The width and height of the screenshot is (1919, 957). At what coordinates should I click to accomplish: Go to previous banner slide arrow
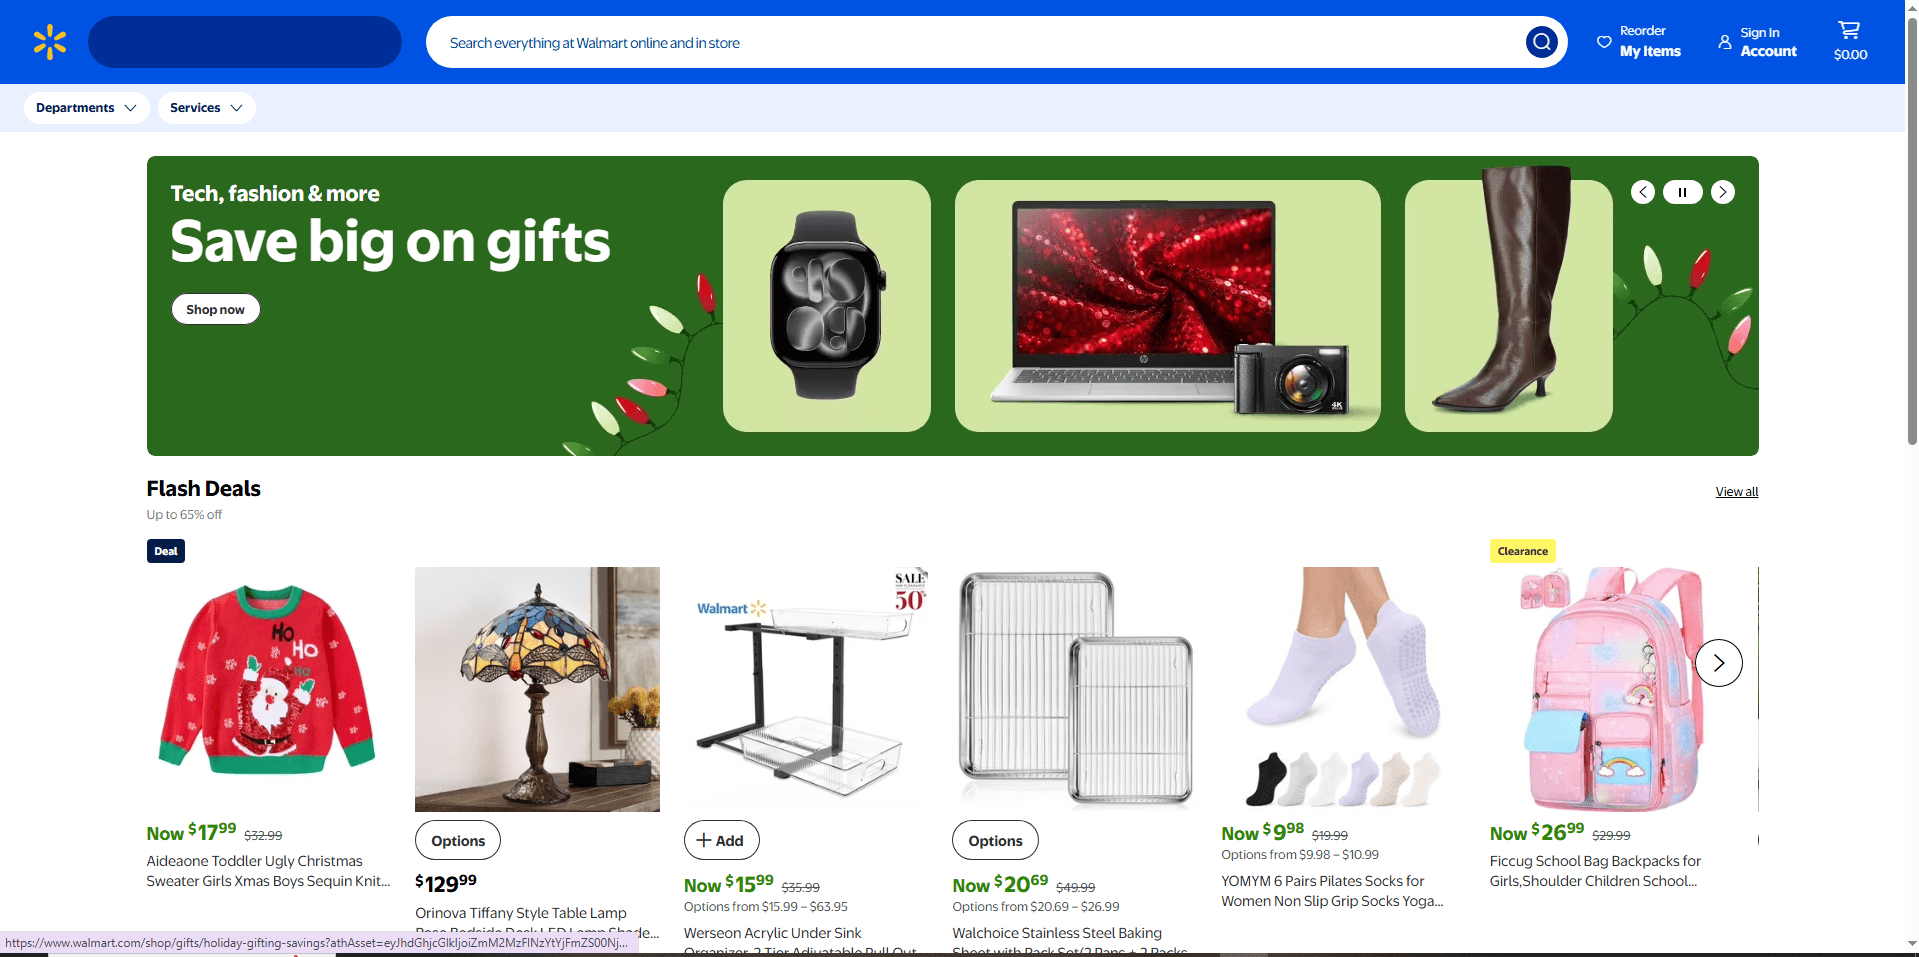[1643, 192]
